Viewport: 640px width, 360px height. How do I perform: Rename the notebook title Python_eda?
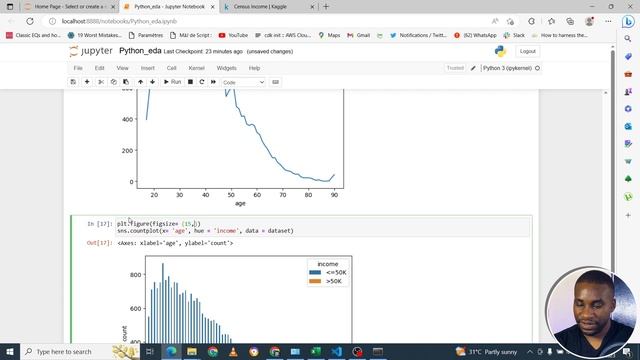140,51
